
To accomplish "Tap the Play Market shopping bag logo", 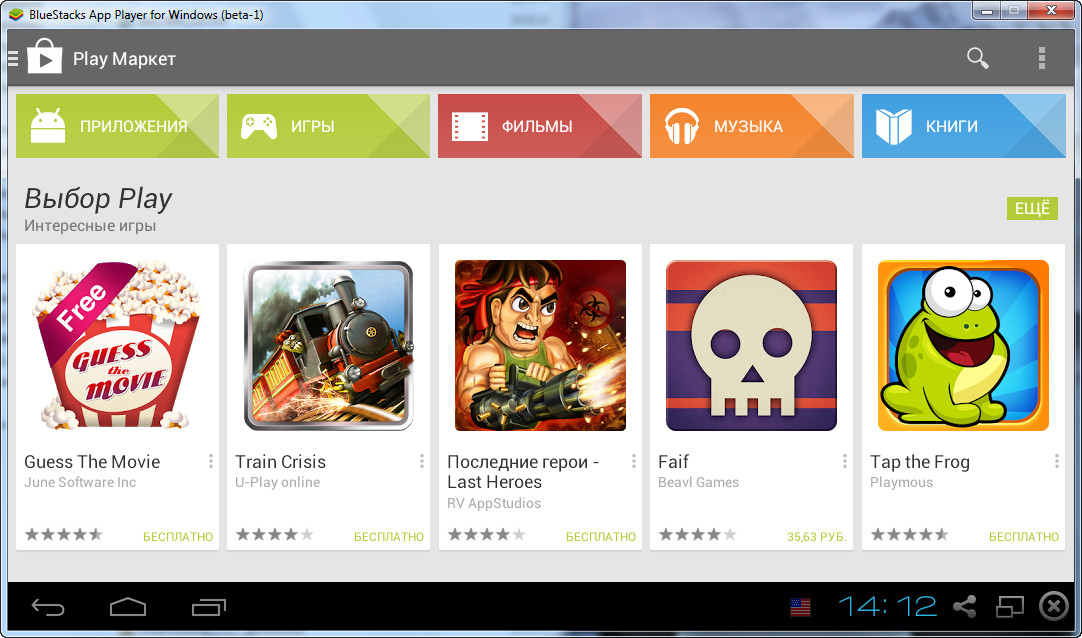I will tap(44, 57).
